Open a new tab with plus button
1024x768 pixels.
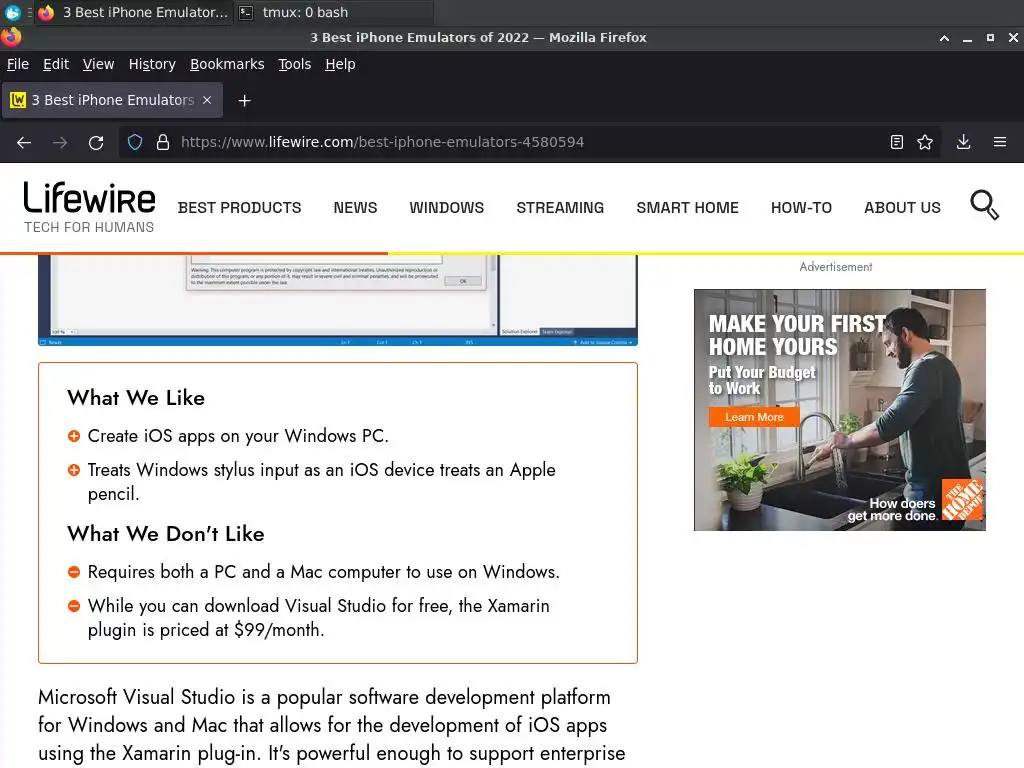[244, 101]
